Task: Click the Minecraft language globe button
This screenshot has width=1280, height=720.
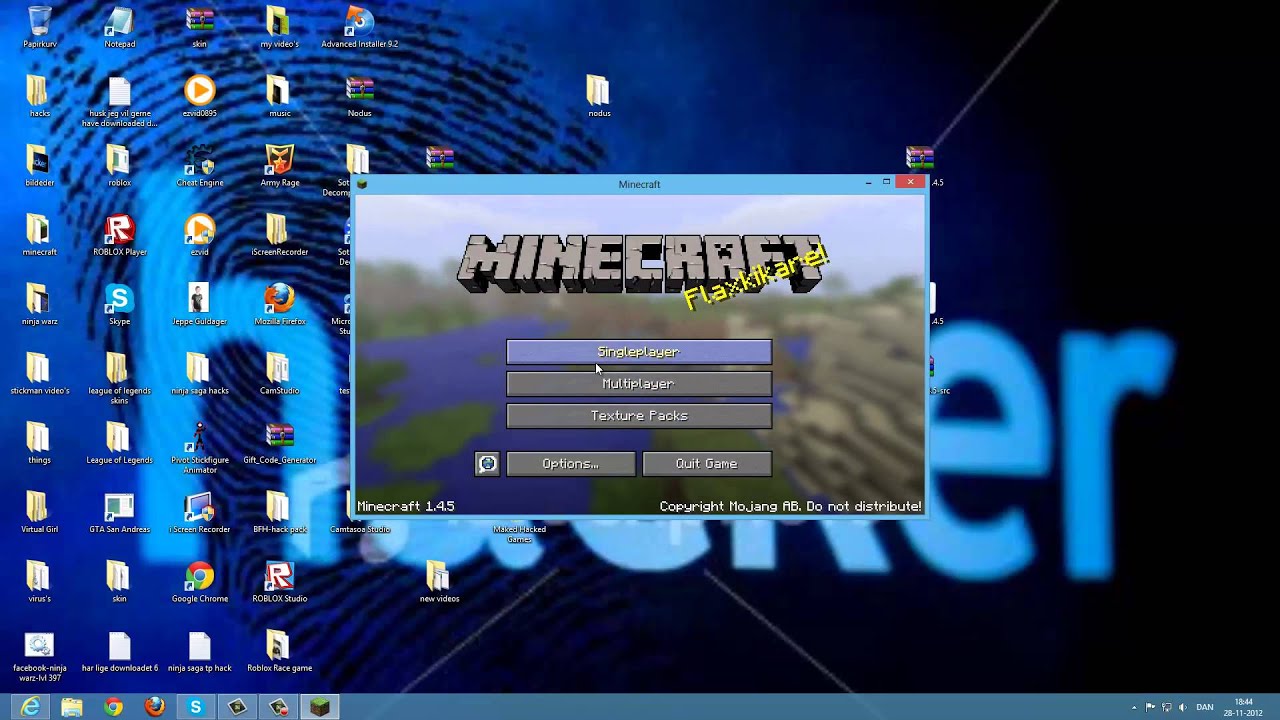Action: pyautogui.click(x=487, y=464)
